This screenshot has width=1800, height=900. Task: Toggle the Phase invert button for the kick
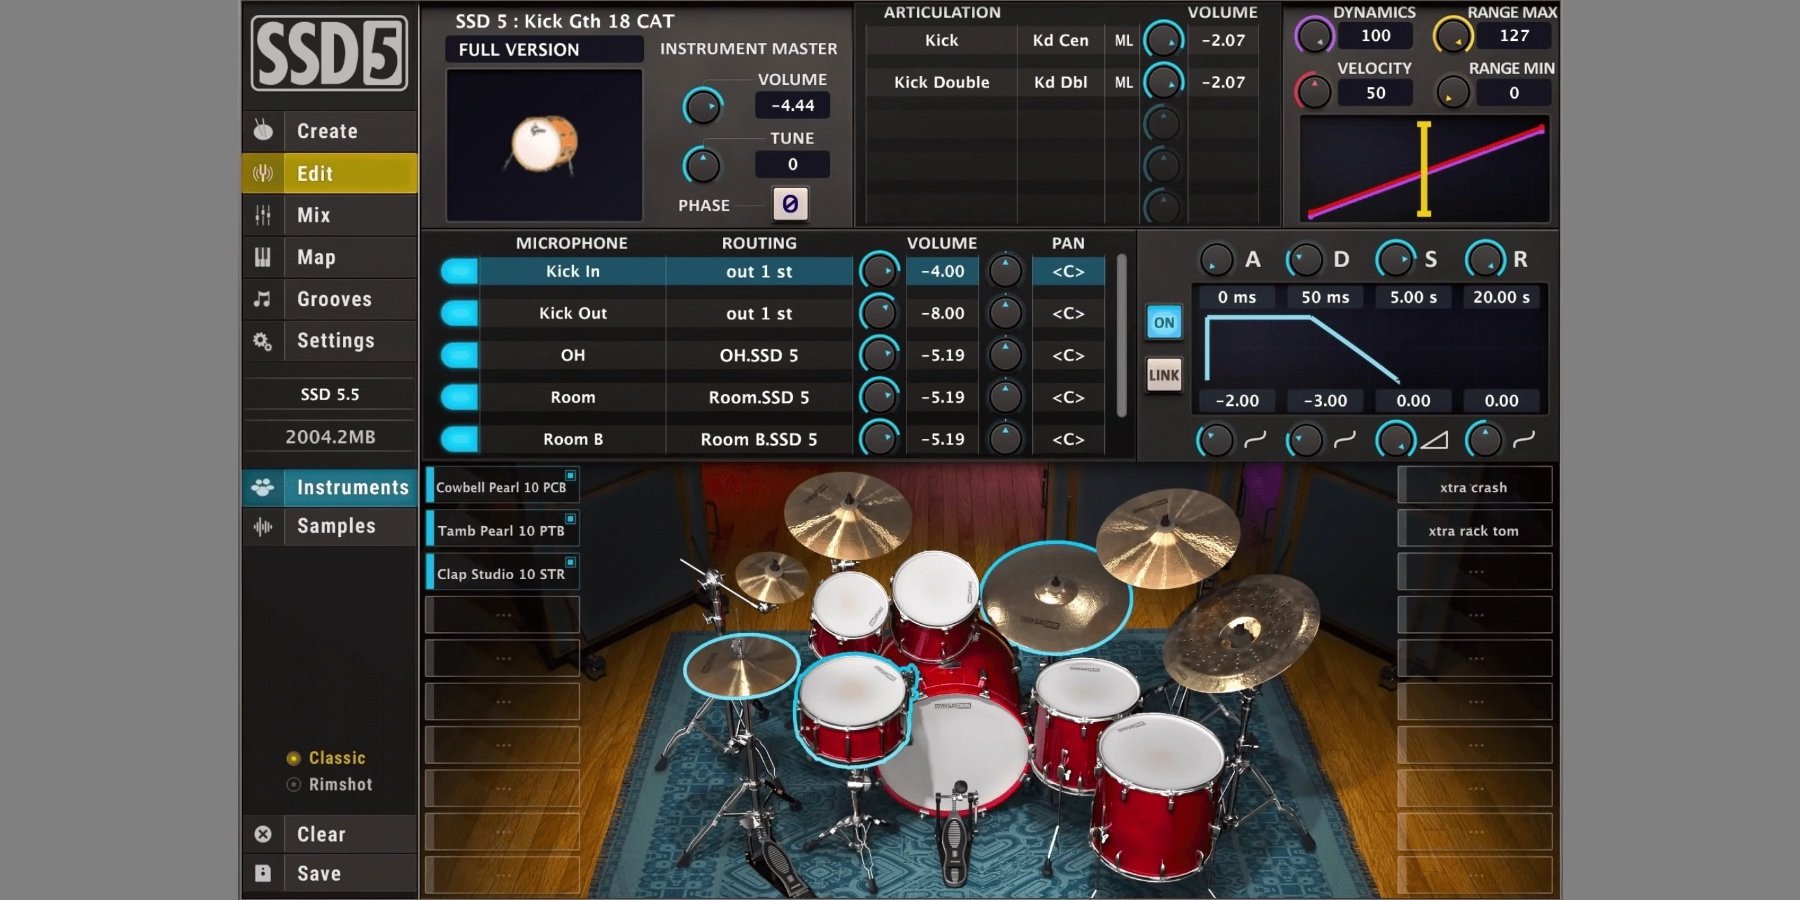791,204
